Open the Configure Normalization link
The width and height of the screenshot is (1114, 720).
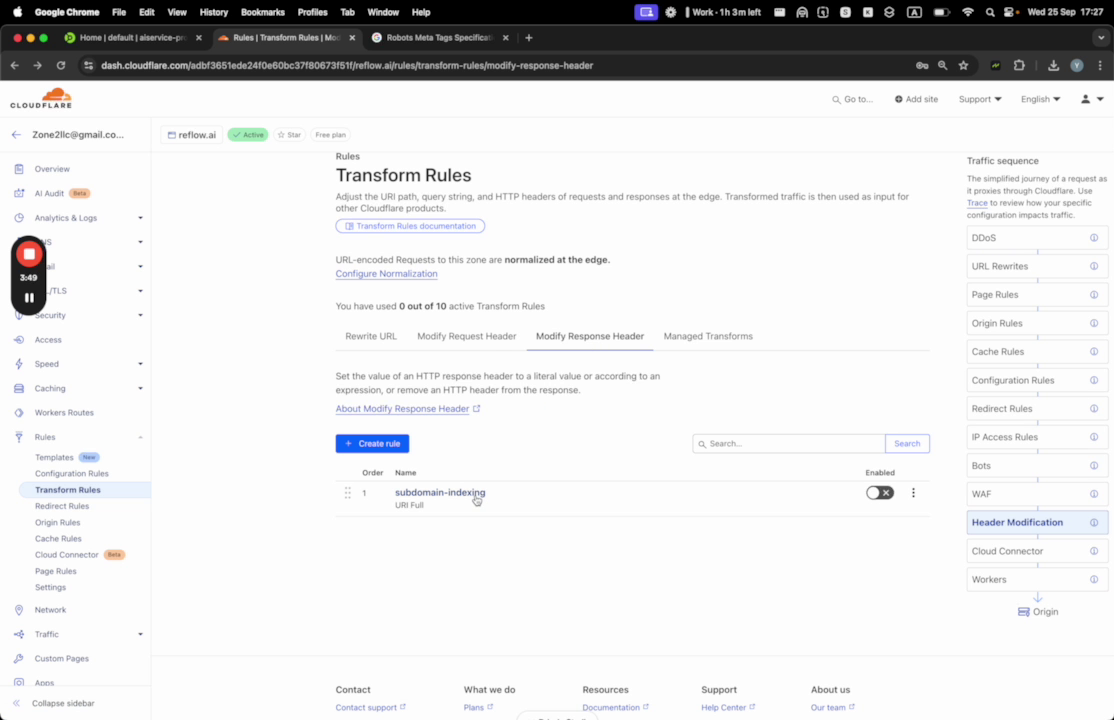pyautogui.click(x=386, y=273)
